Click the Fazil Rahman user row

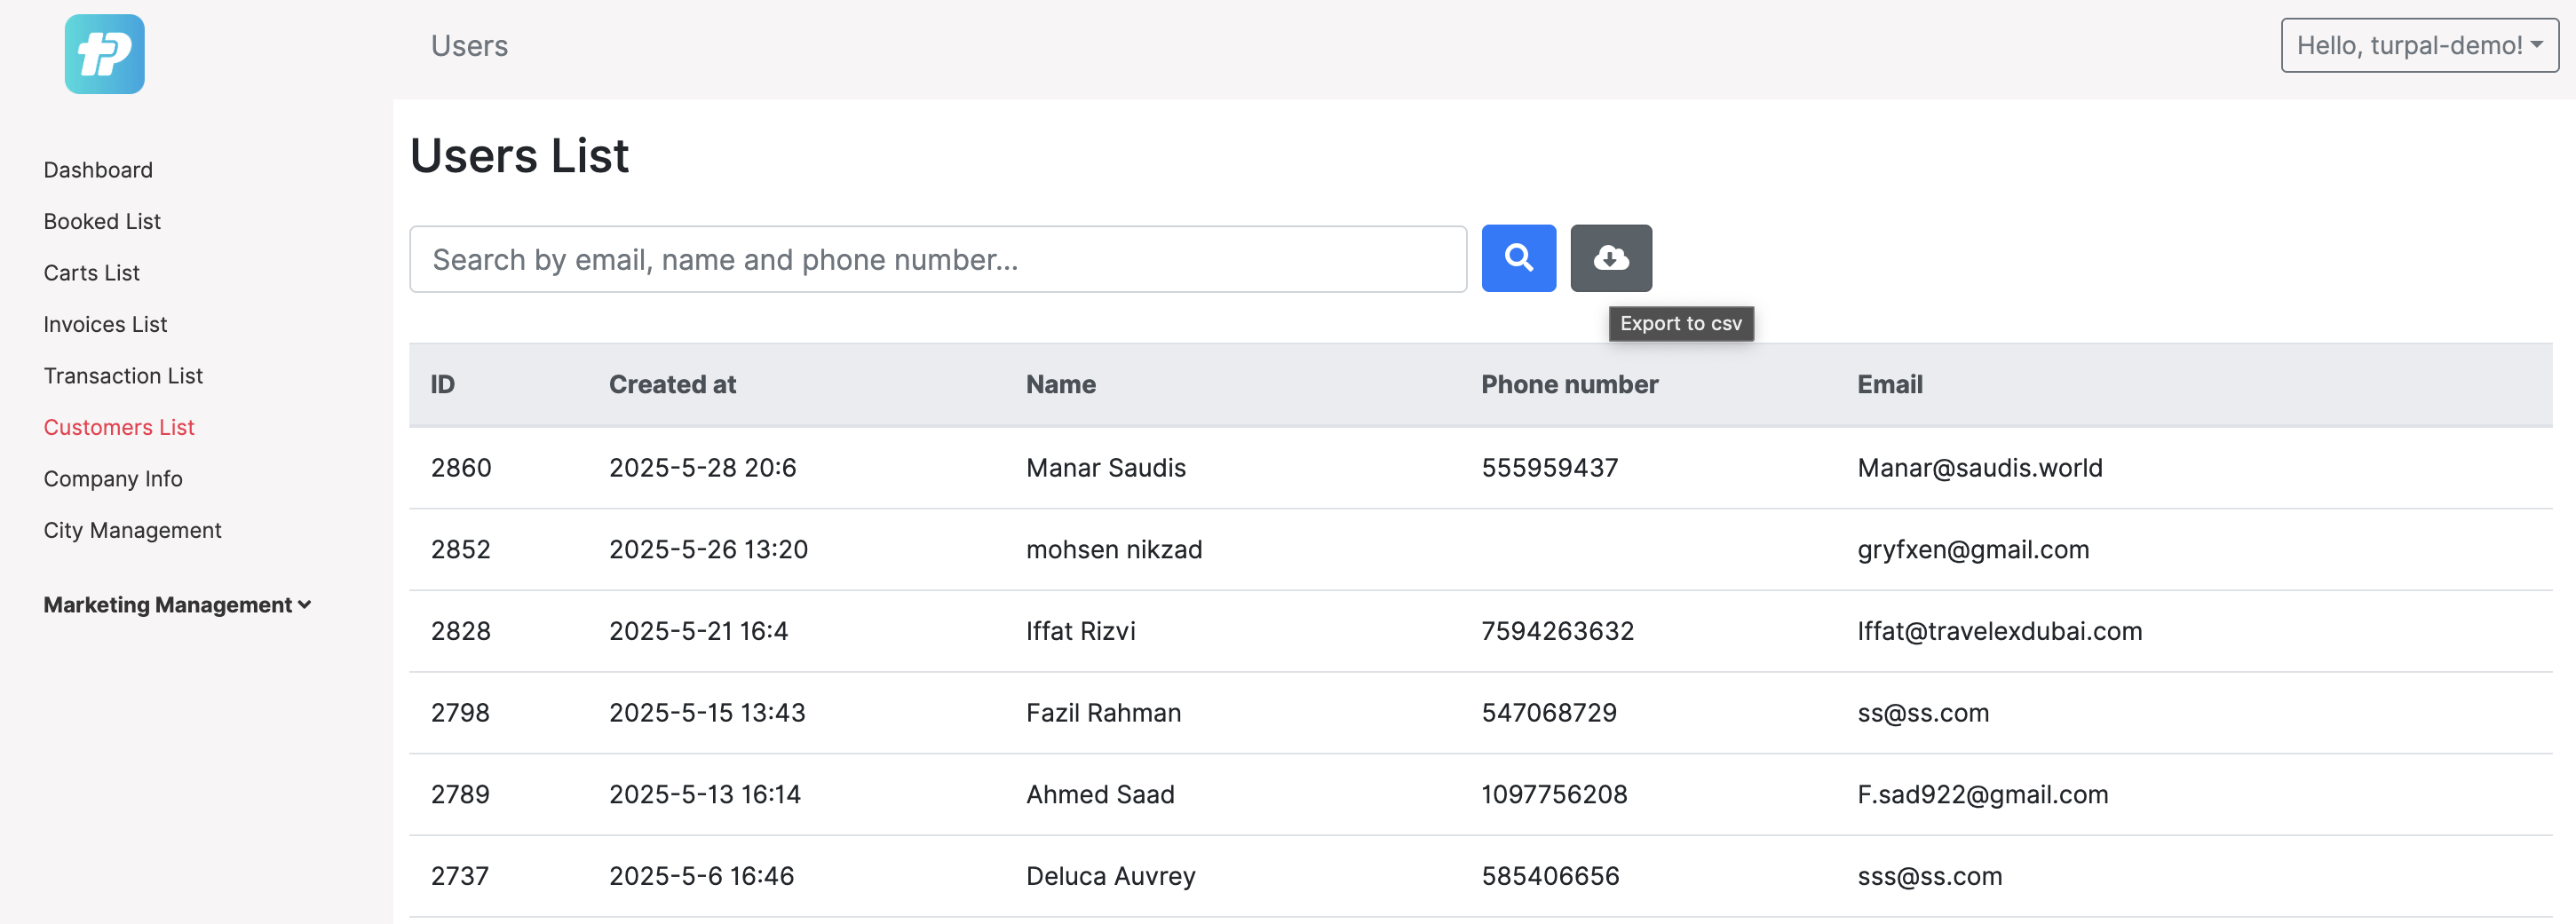pos(1103,712)
